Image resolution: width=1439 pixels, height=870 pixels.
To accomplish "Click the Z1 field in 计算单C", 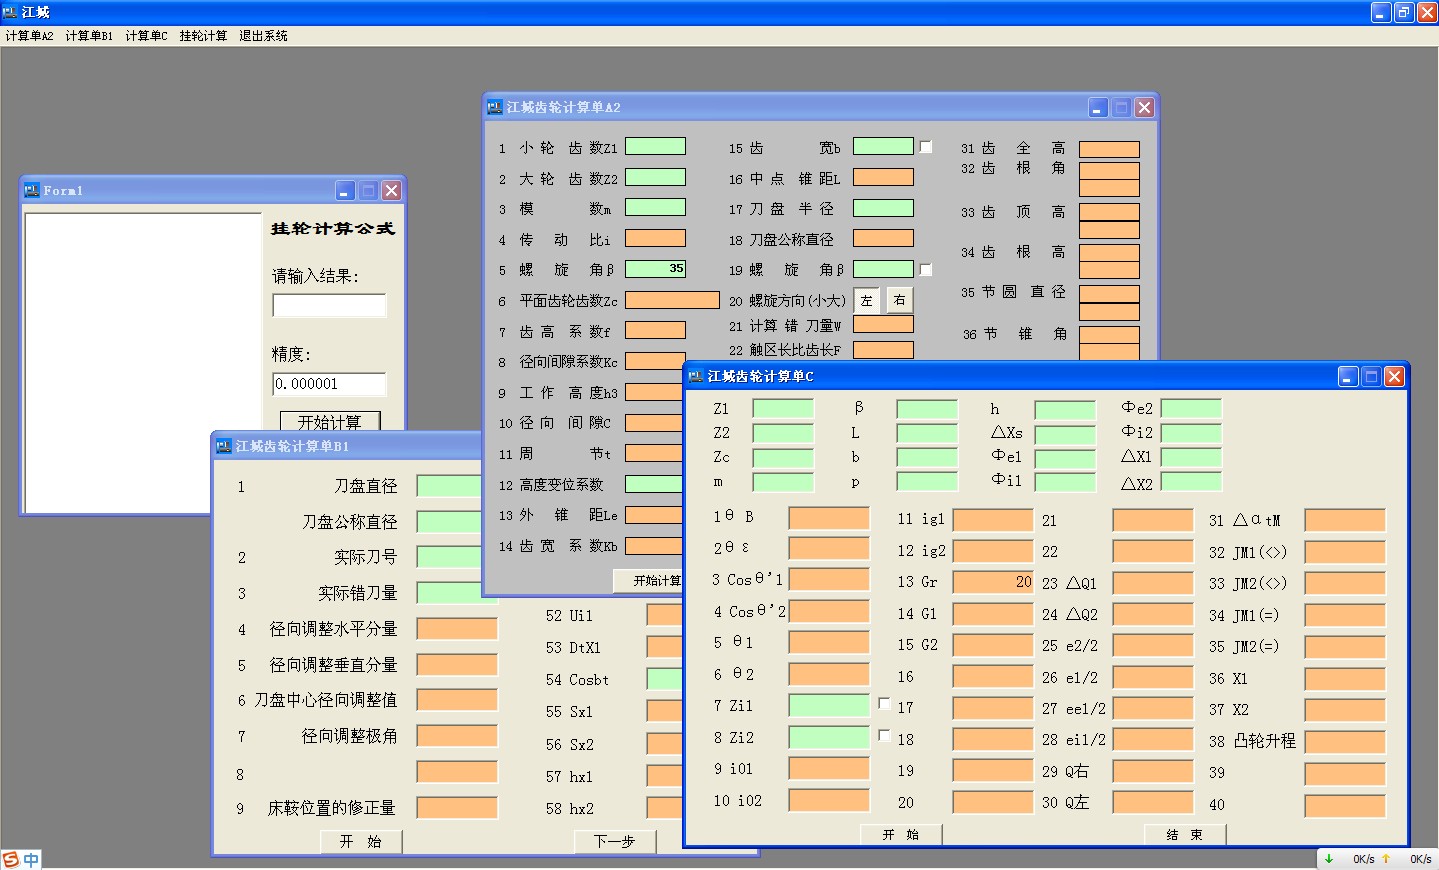I will (x=783, y=408).
